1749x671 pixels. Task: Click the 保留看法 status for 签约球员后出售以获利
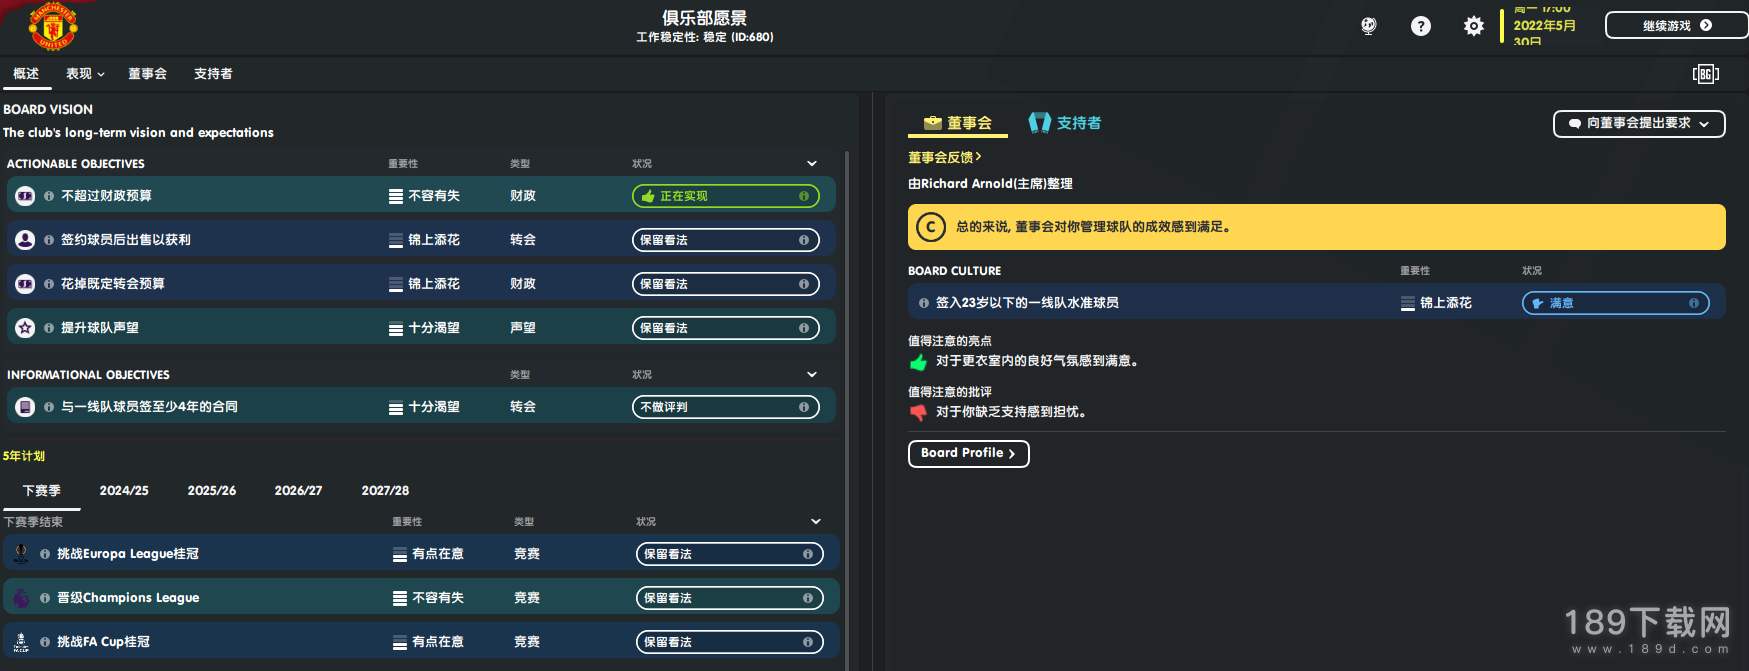point(726,240)
